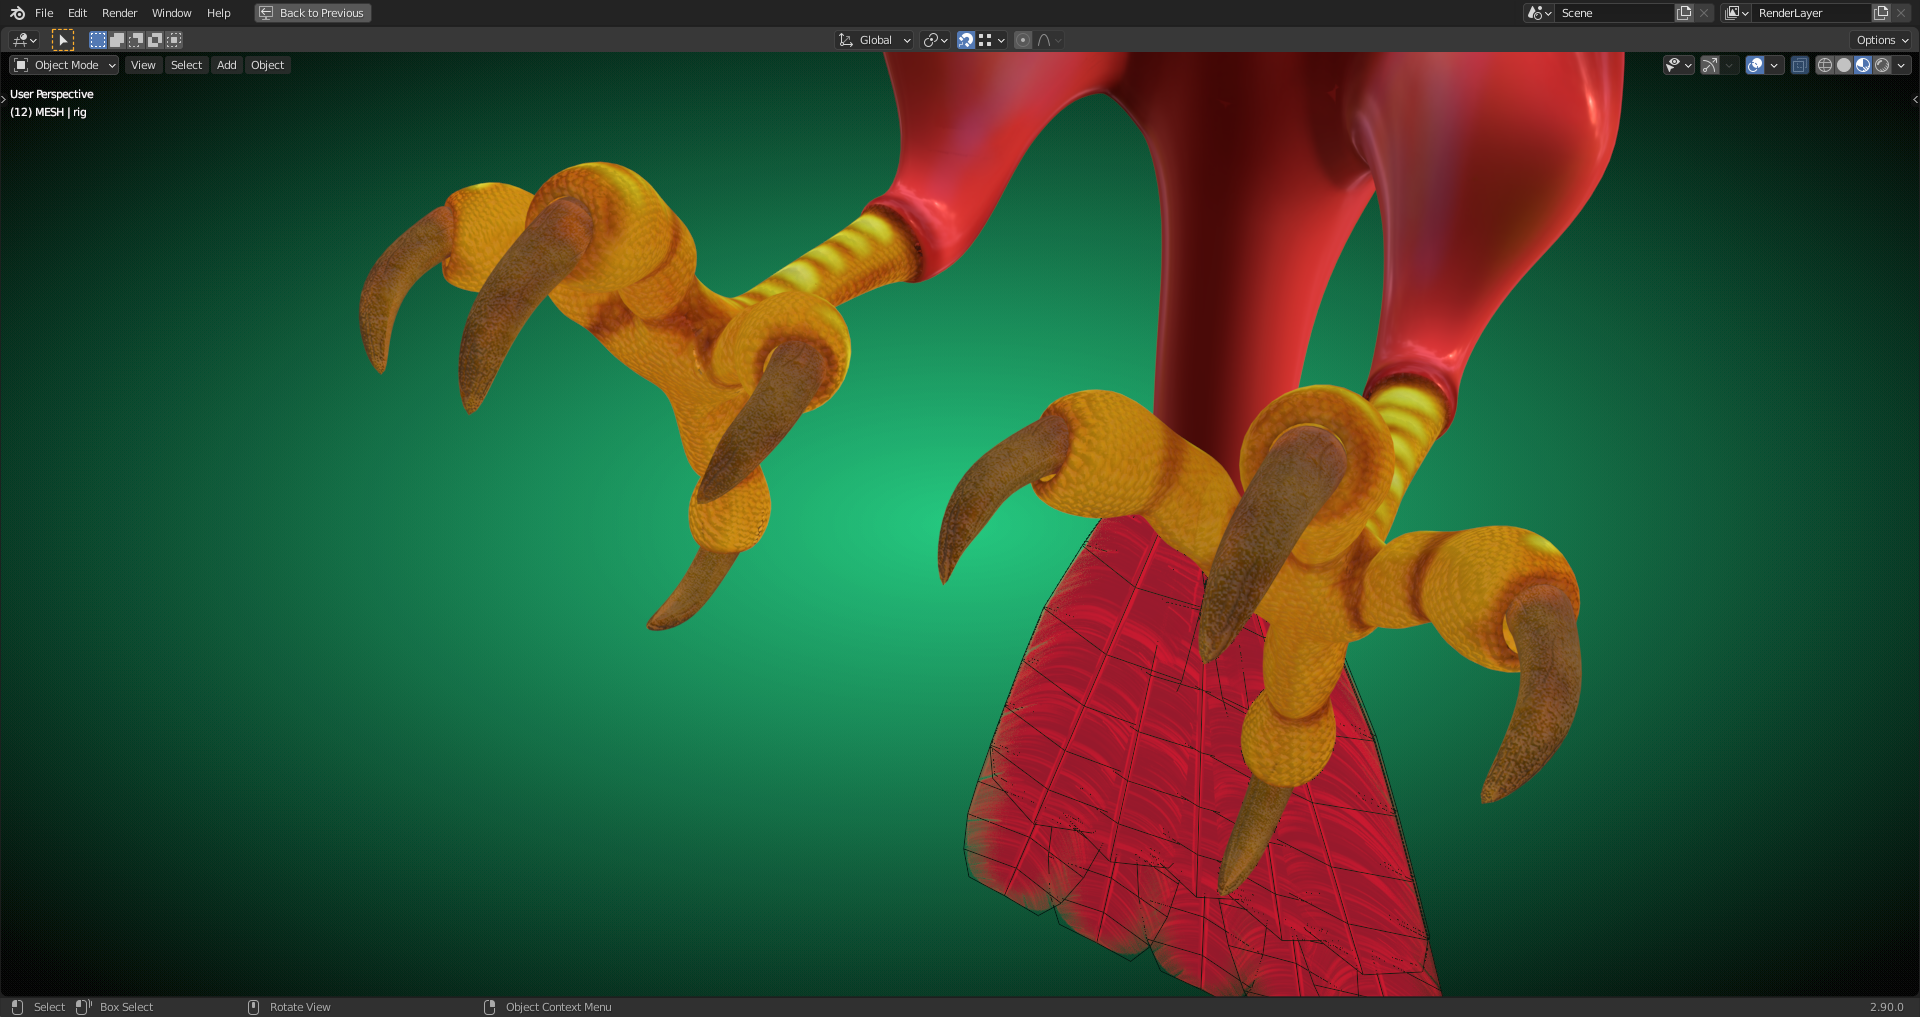Viewport: 1920px width, 1017px height.
Task: Switch to Solid viewport shading
Action: click(x=1844, y=65)
